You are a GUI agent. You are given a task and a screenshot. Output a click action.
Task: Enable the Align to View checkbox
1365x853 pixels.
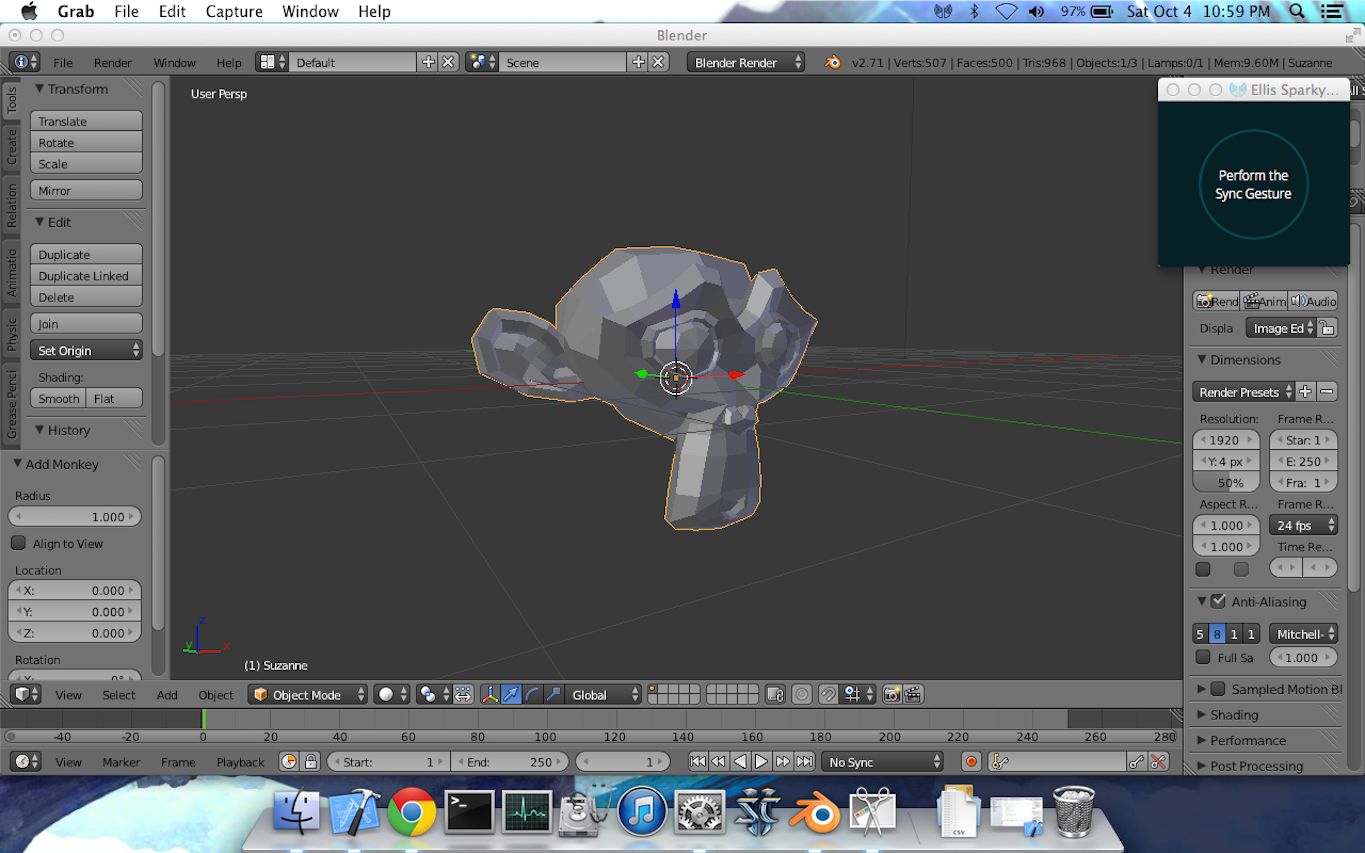[x=18, y=543]
